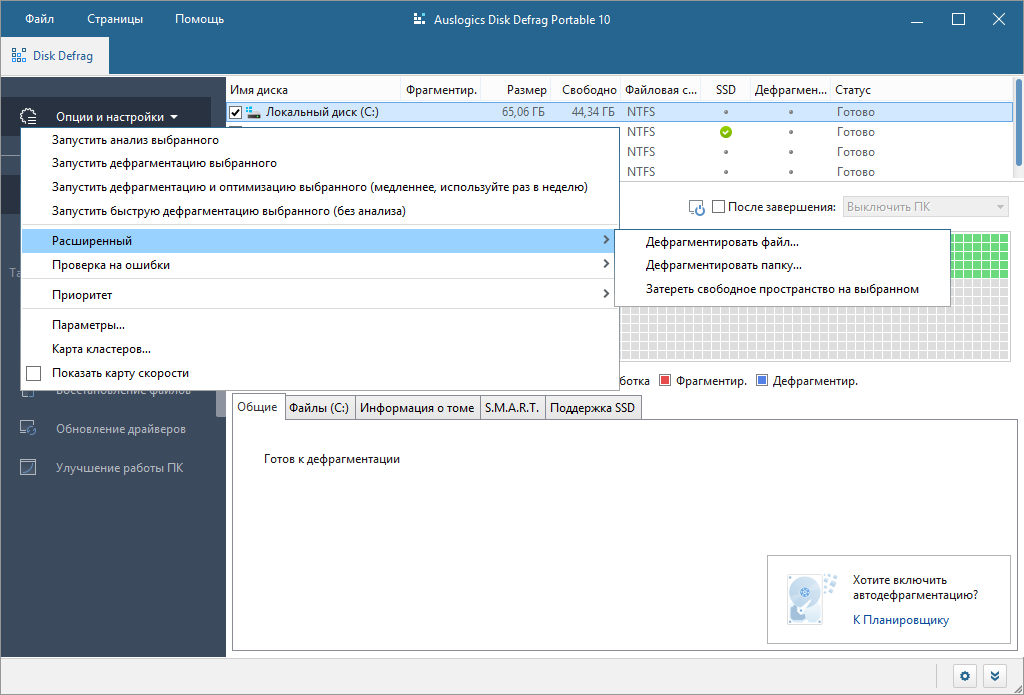Sort by Дефрагмен... column header
Image resolution: width=1024 pixels, height=695 pixels.
[791, 90]
